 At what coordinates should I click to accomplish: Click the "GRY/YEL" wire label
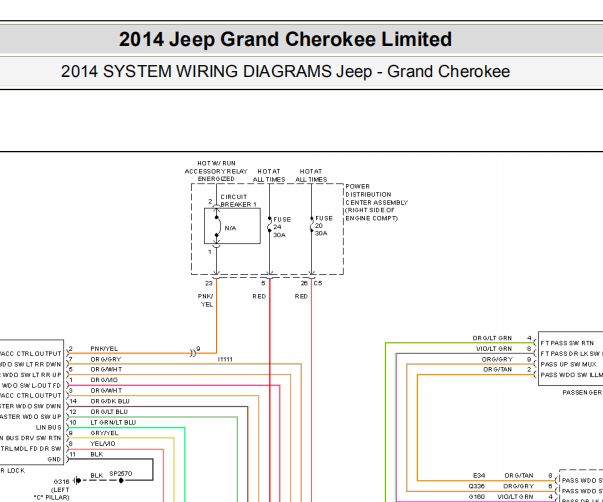pyautogui.click(x=105, y=433)
